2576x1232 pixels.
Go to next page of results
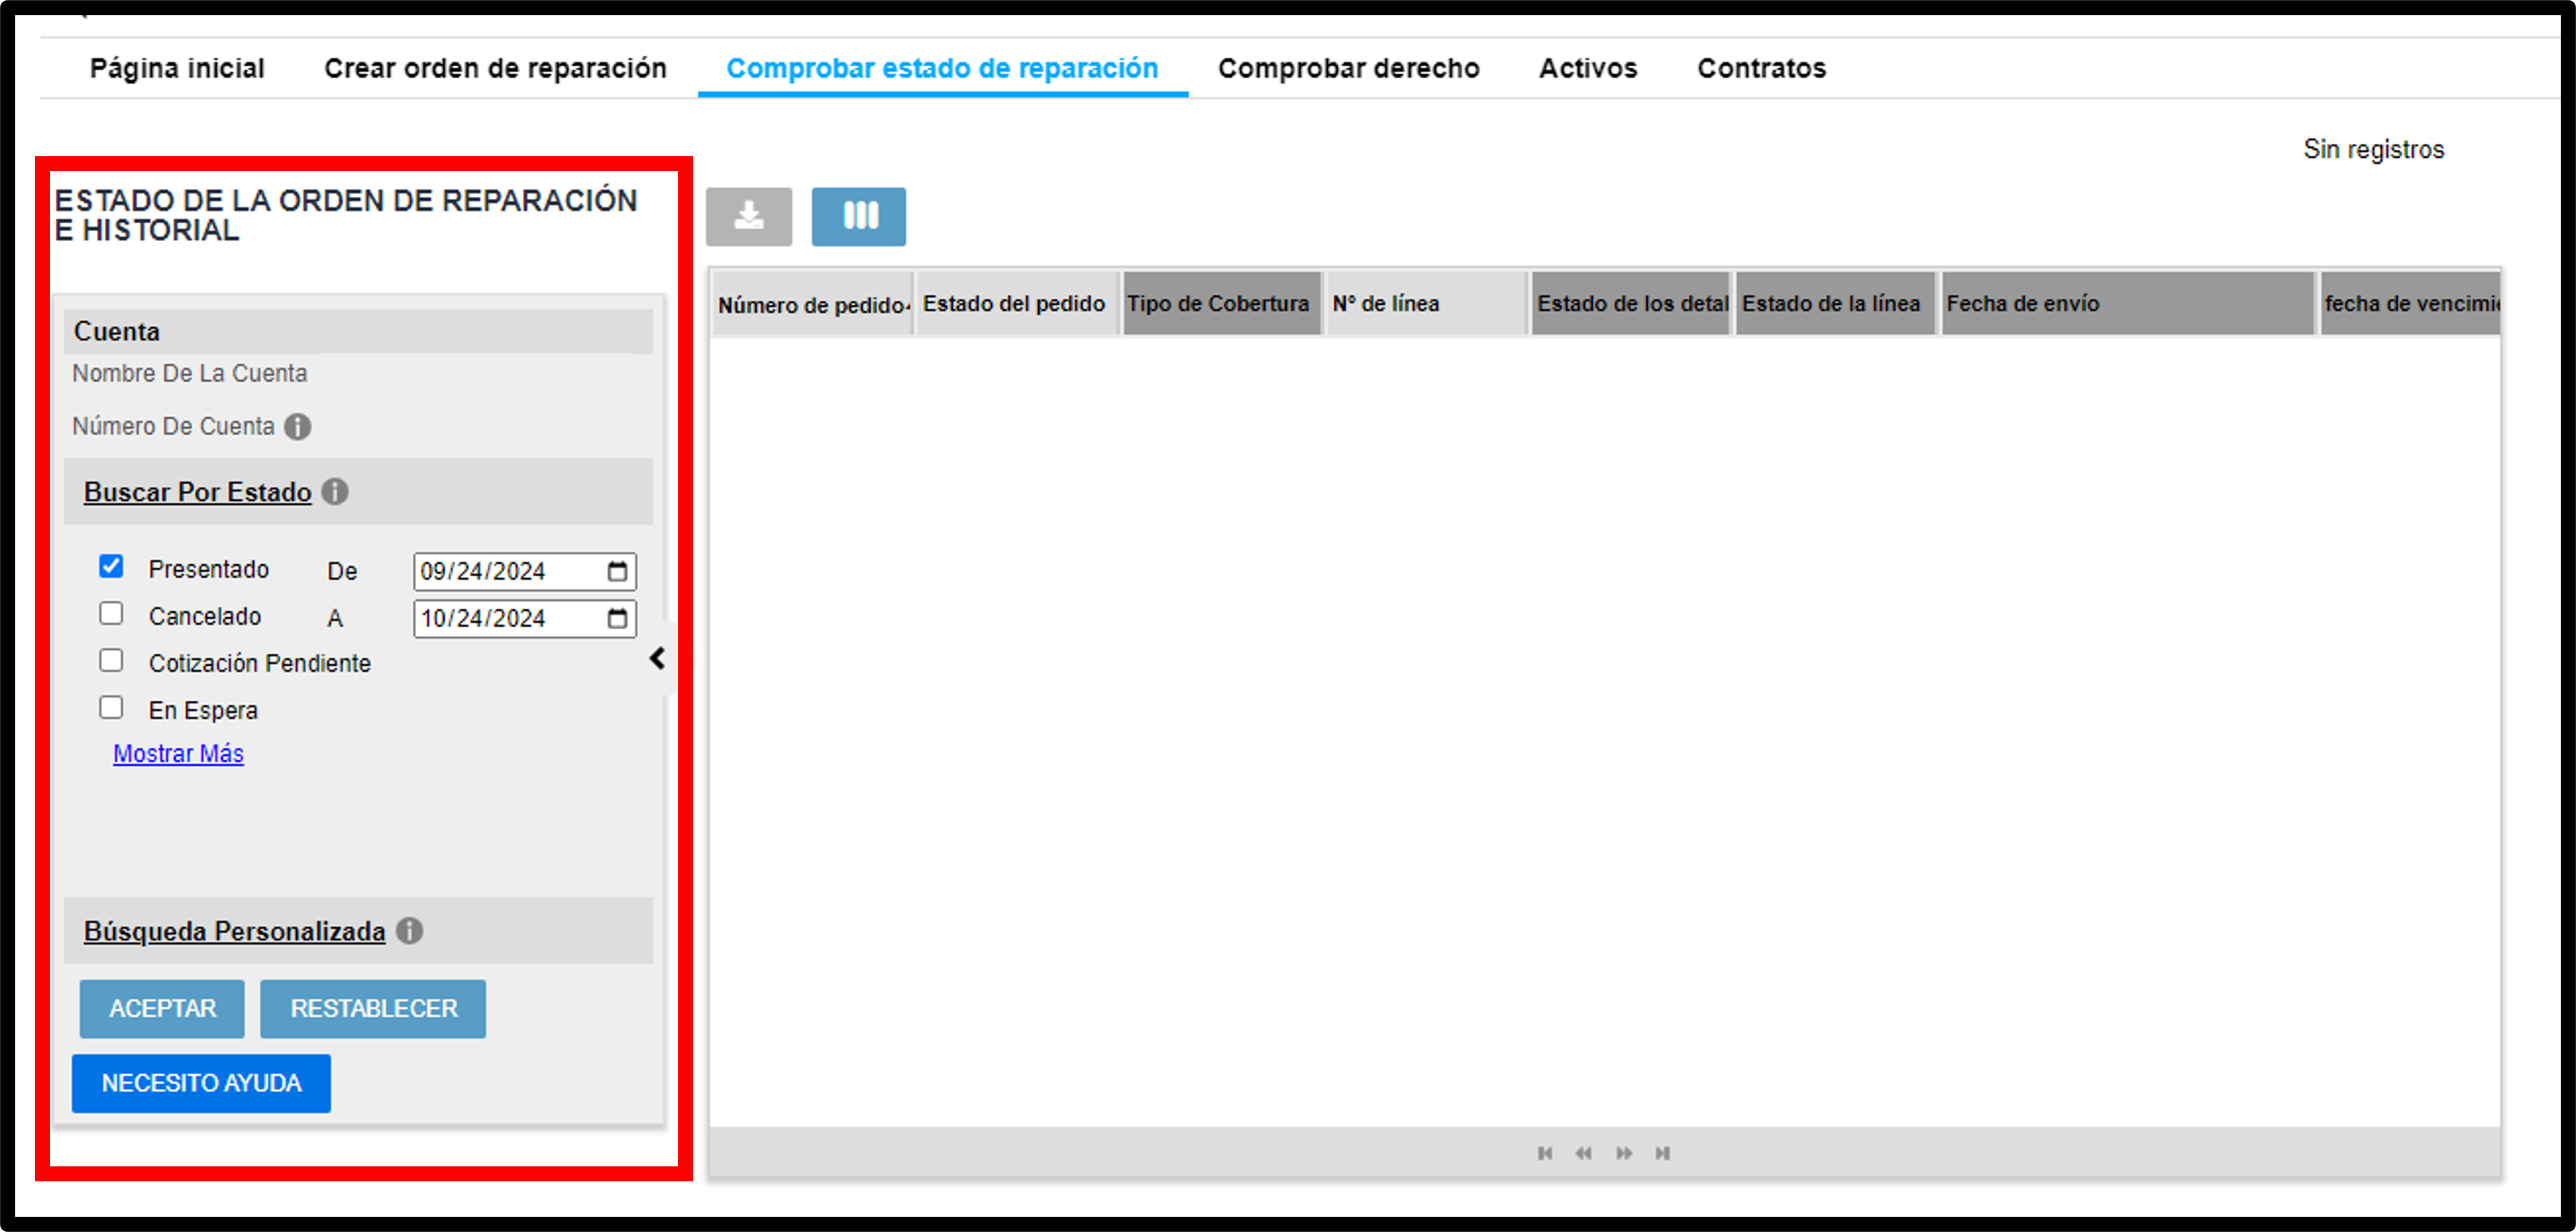pos(1624,1153)
